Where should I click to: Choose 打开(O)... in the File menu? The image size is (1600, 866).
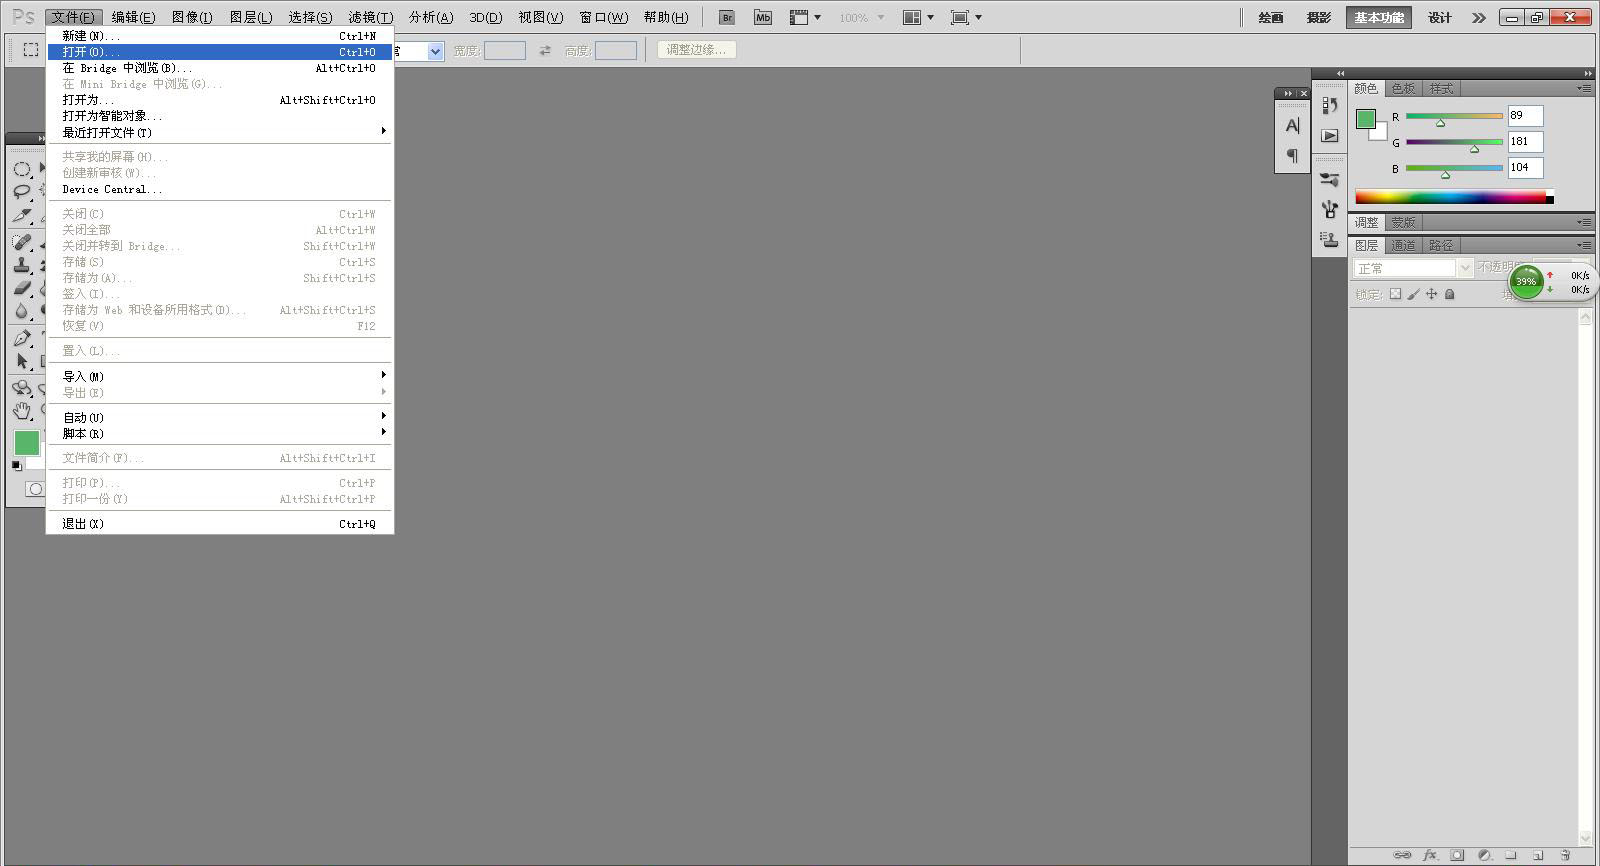click(220, 51)
